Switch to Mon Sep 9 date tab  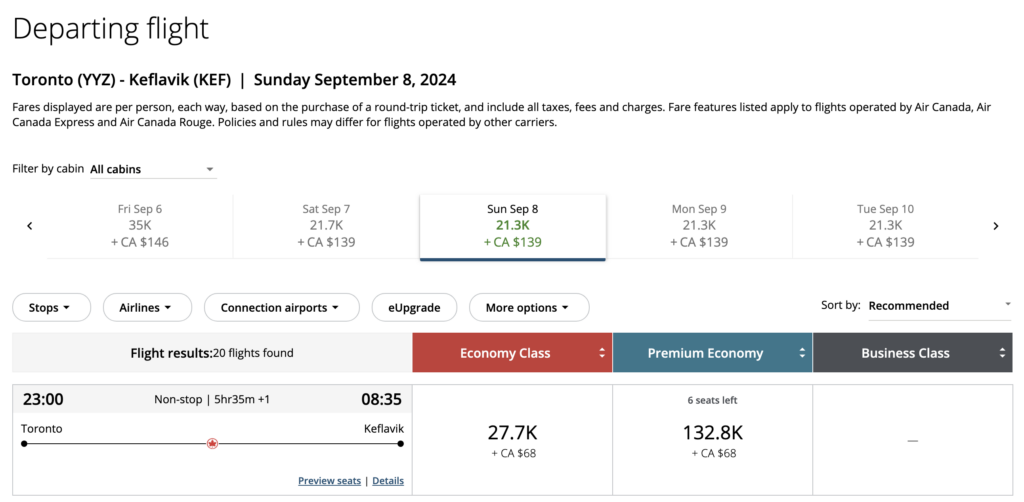[699, 226]
